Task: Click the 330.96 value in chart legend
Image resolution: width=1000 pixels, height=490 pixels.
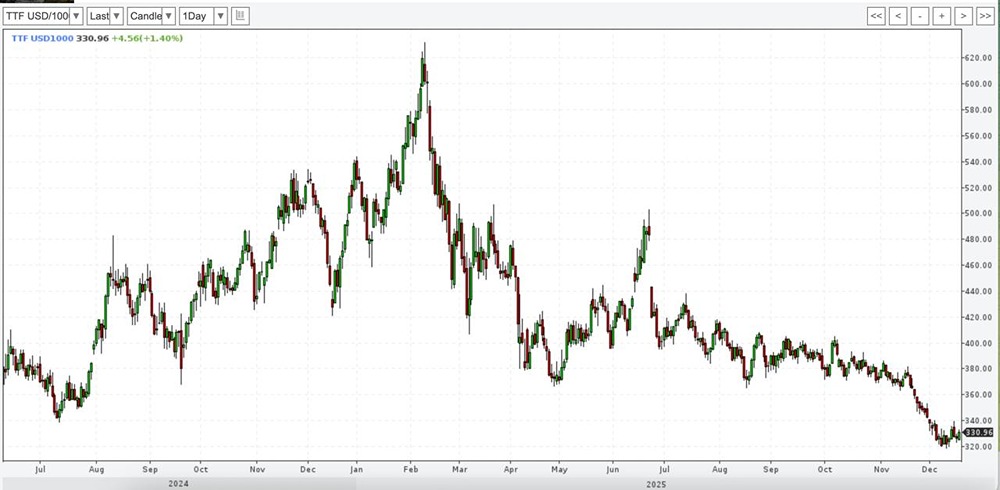Action: coord(92,38)
